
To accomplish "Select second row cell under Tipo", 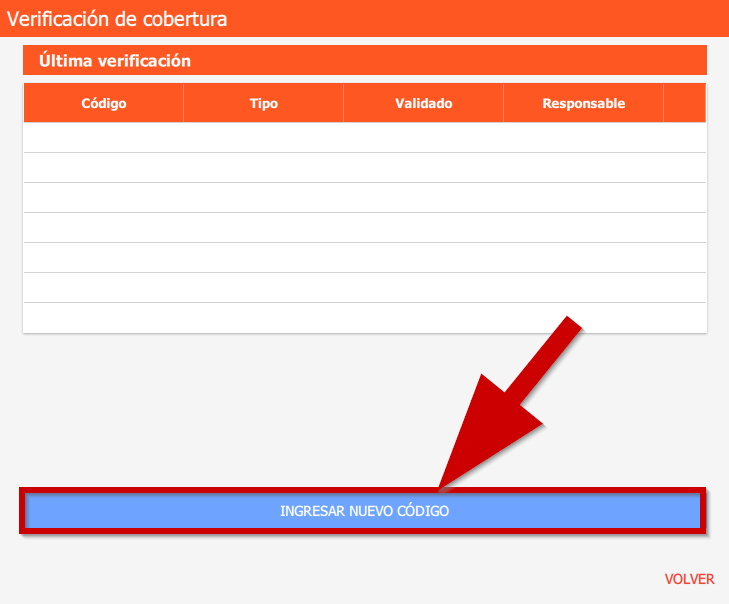I will pyautogui.click(x=263, y=168).
